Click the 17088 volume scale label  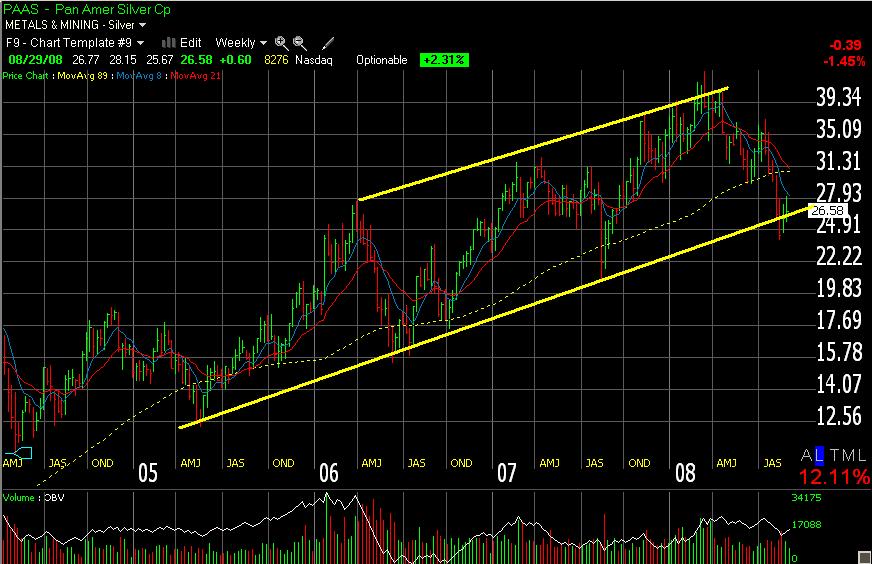pos(806,525)
